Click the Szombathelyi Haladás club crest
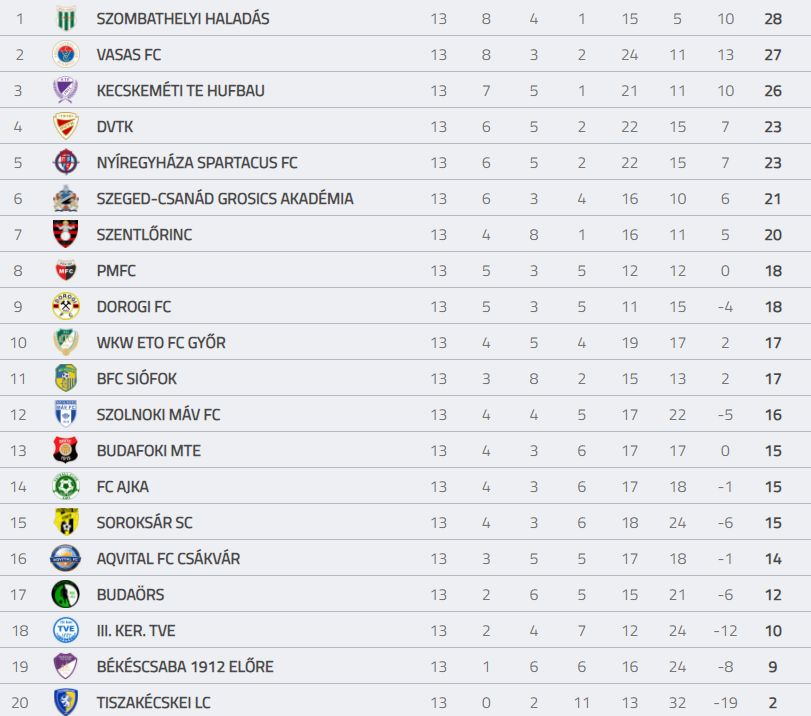This screenshot has height=716, width=811. pyautogui.click(x=66, y=19)
